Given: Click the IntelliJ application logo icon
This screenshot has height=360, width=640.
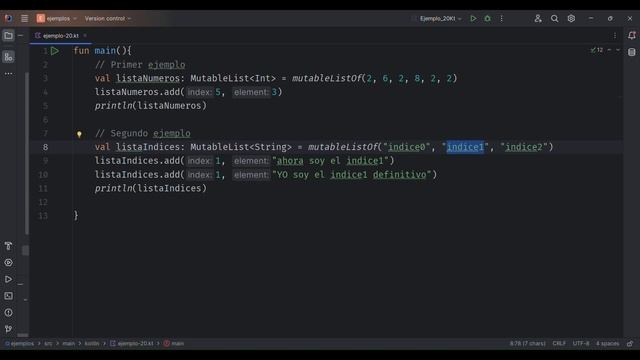Looking at the screenshot, I should click(8, 18).
